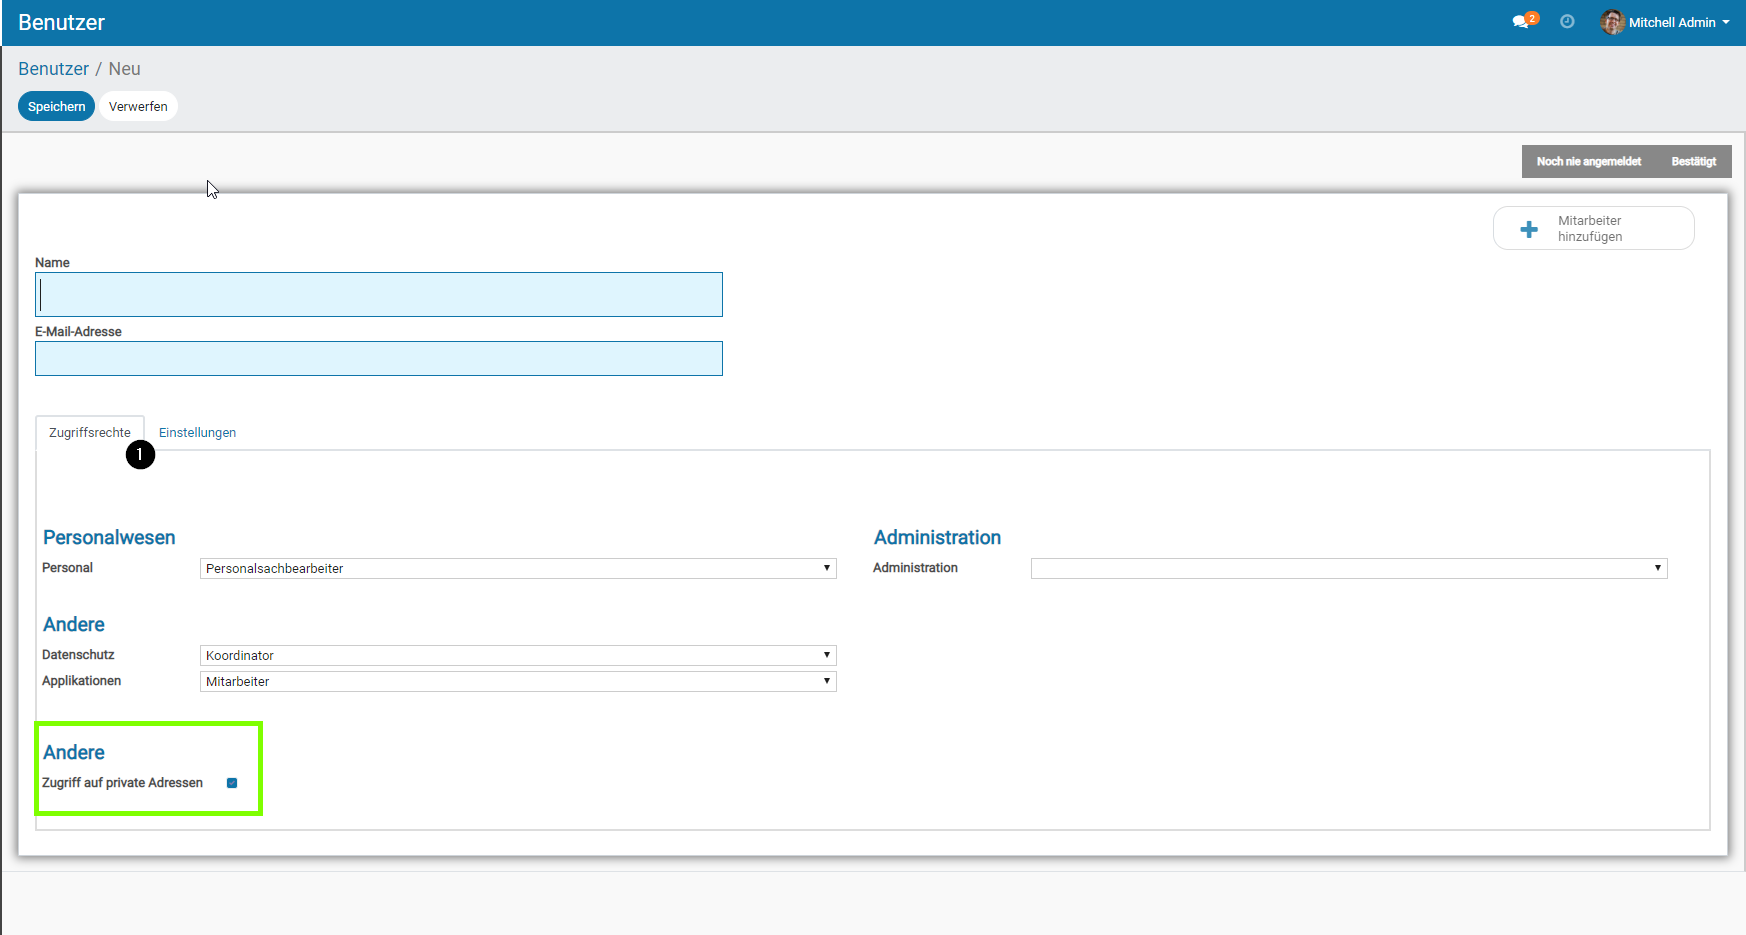Click the black step marker 1
The width and height of the screenshot is (1746, 935).
(140, 455)
